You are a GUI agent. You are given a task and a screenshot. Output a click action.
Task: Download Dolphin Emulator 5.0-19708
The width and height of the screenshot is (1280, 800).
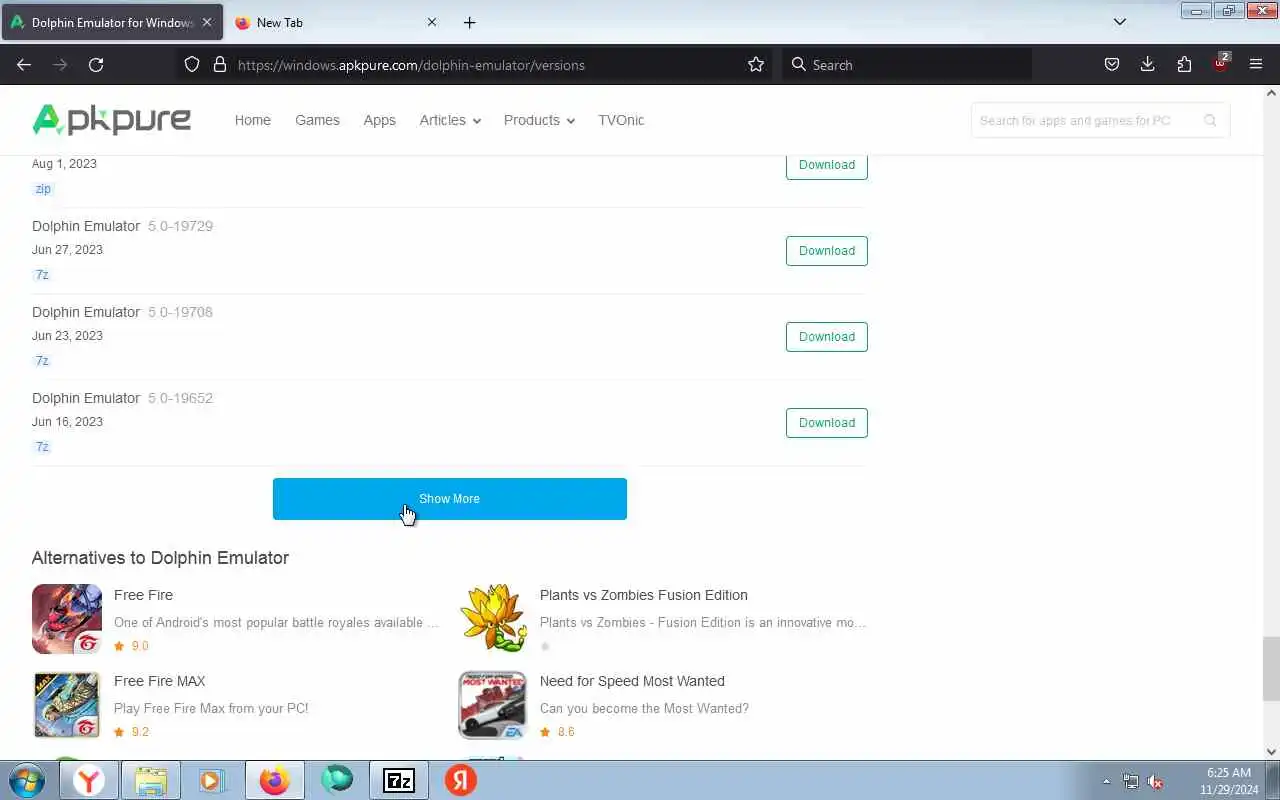tap(827, 337)
